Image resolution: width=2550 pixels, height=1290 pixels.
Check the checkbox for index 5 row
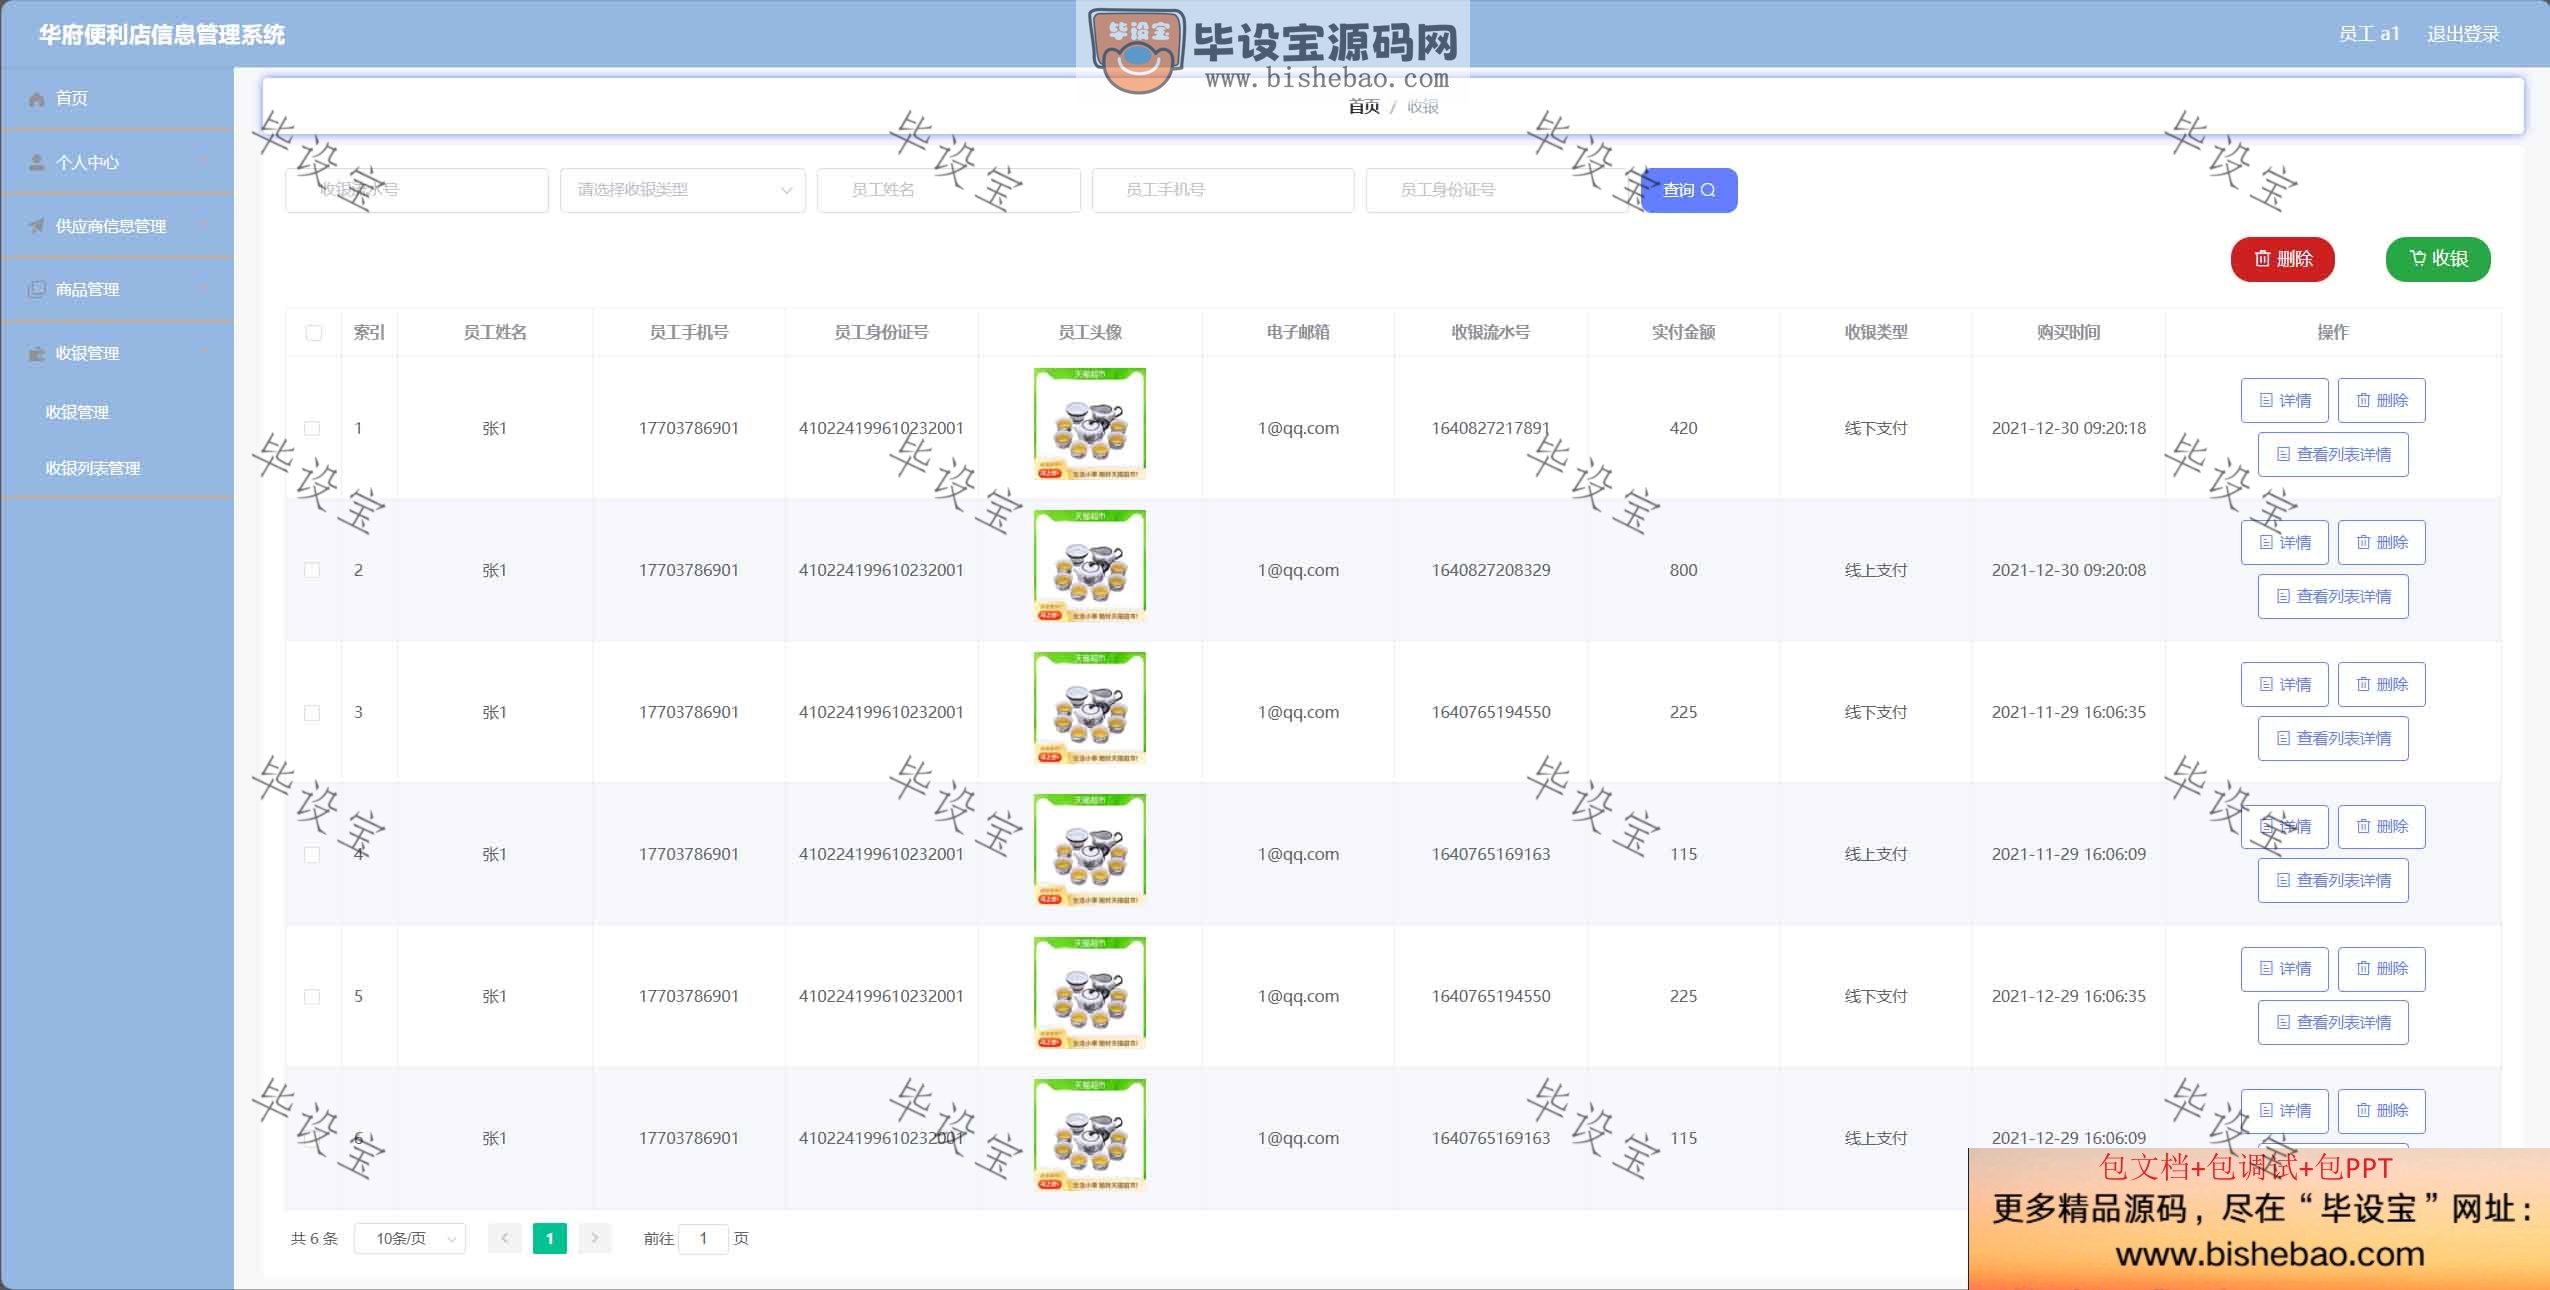click(312, 996)
